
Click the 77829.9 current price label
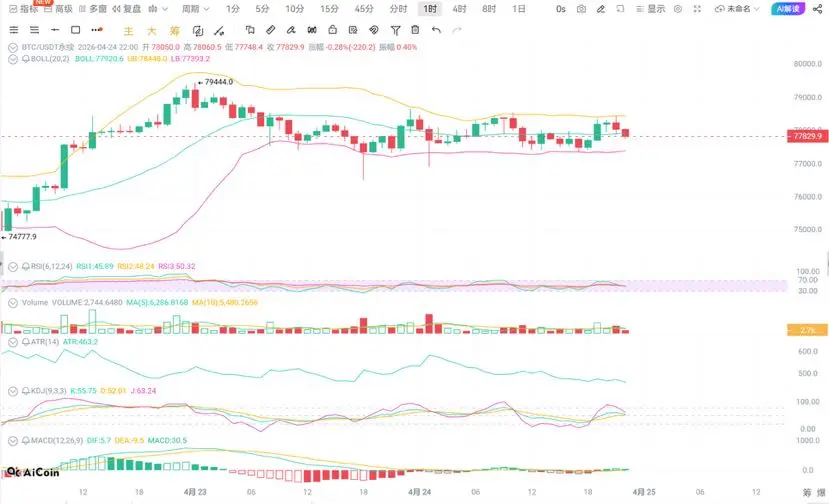tap(807, 136)
